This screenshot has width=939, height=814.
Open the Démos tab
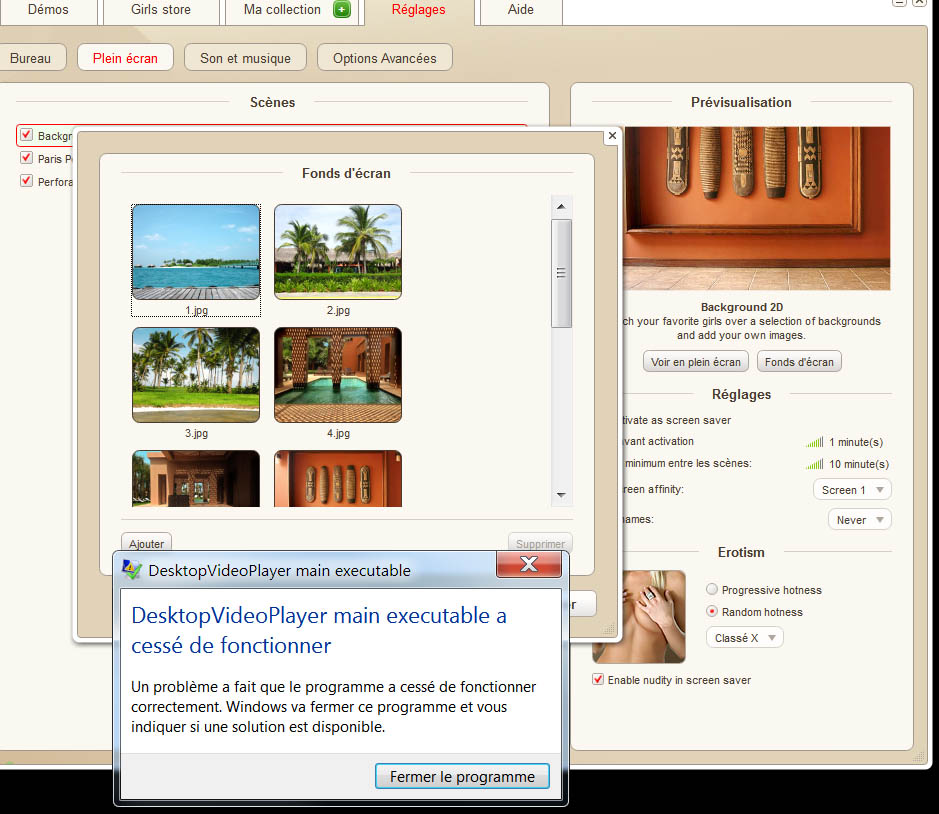(48, 10)
